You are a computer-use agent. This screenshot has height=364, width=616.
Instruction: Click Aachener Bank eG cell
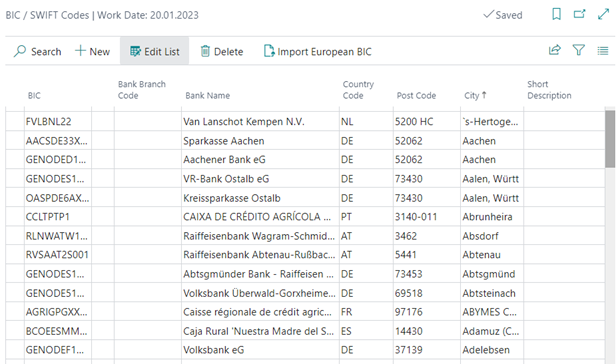click(260, 159)
